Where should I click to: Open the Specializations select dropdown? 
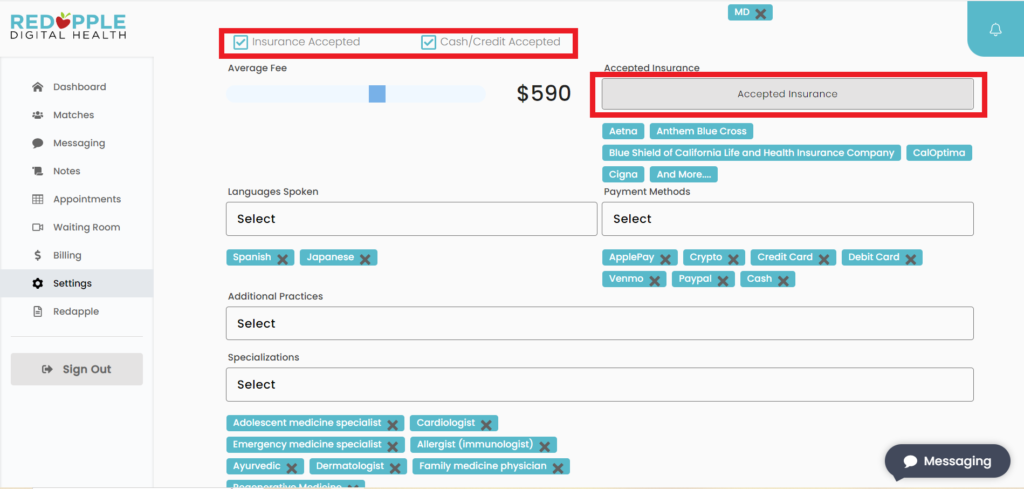(x=600, y=385)
